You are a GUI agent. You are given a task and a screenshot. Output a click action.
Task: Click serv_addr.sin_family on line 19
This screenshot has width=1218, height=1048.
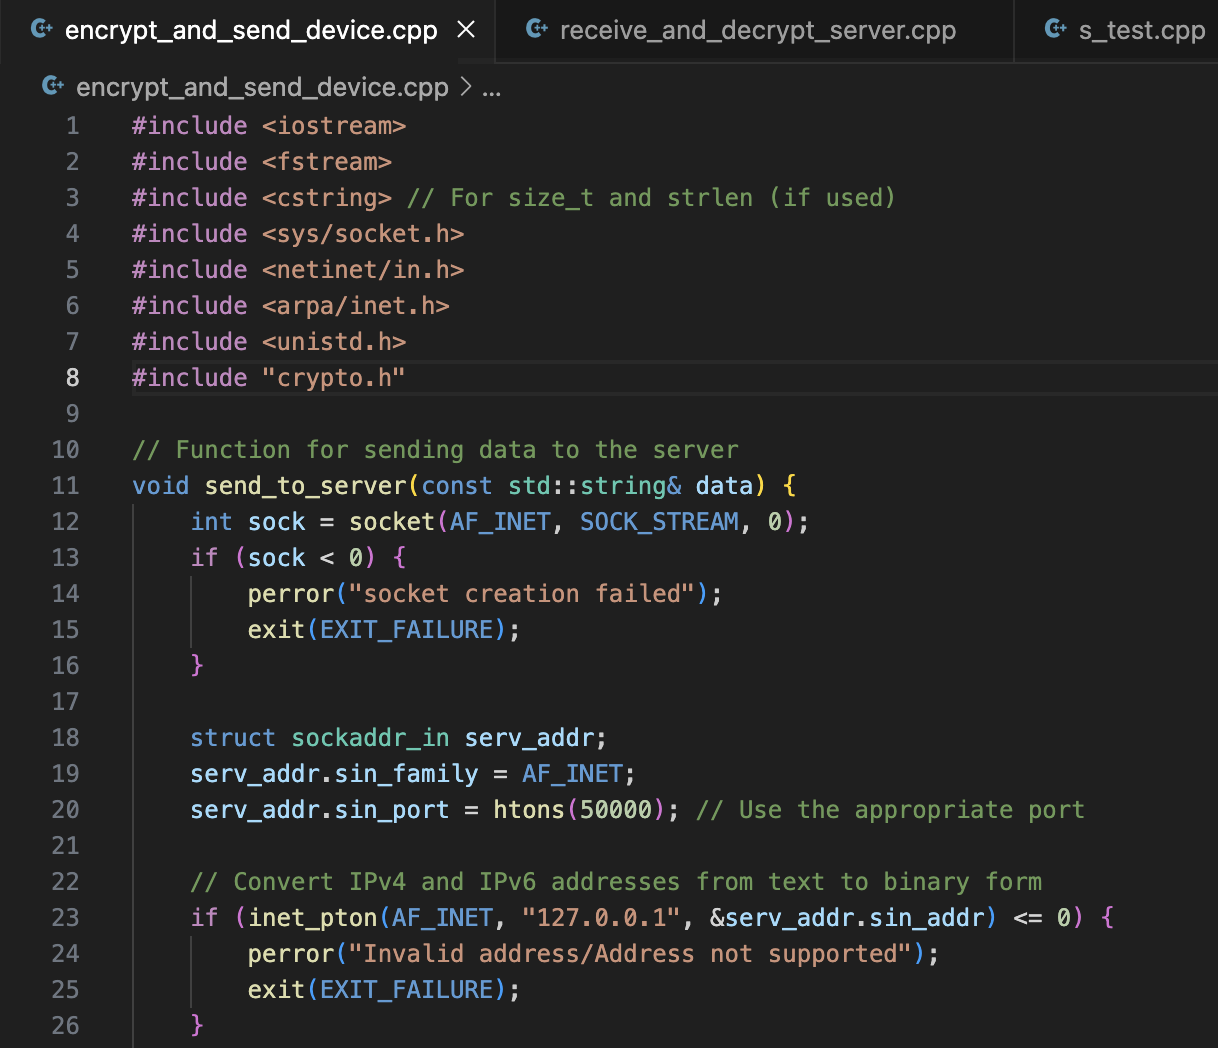click(x=334, y=774)
